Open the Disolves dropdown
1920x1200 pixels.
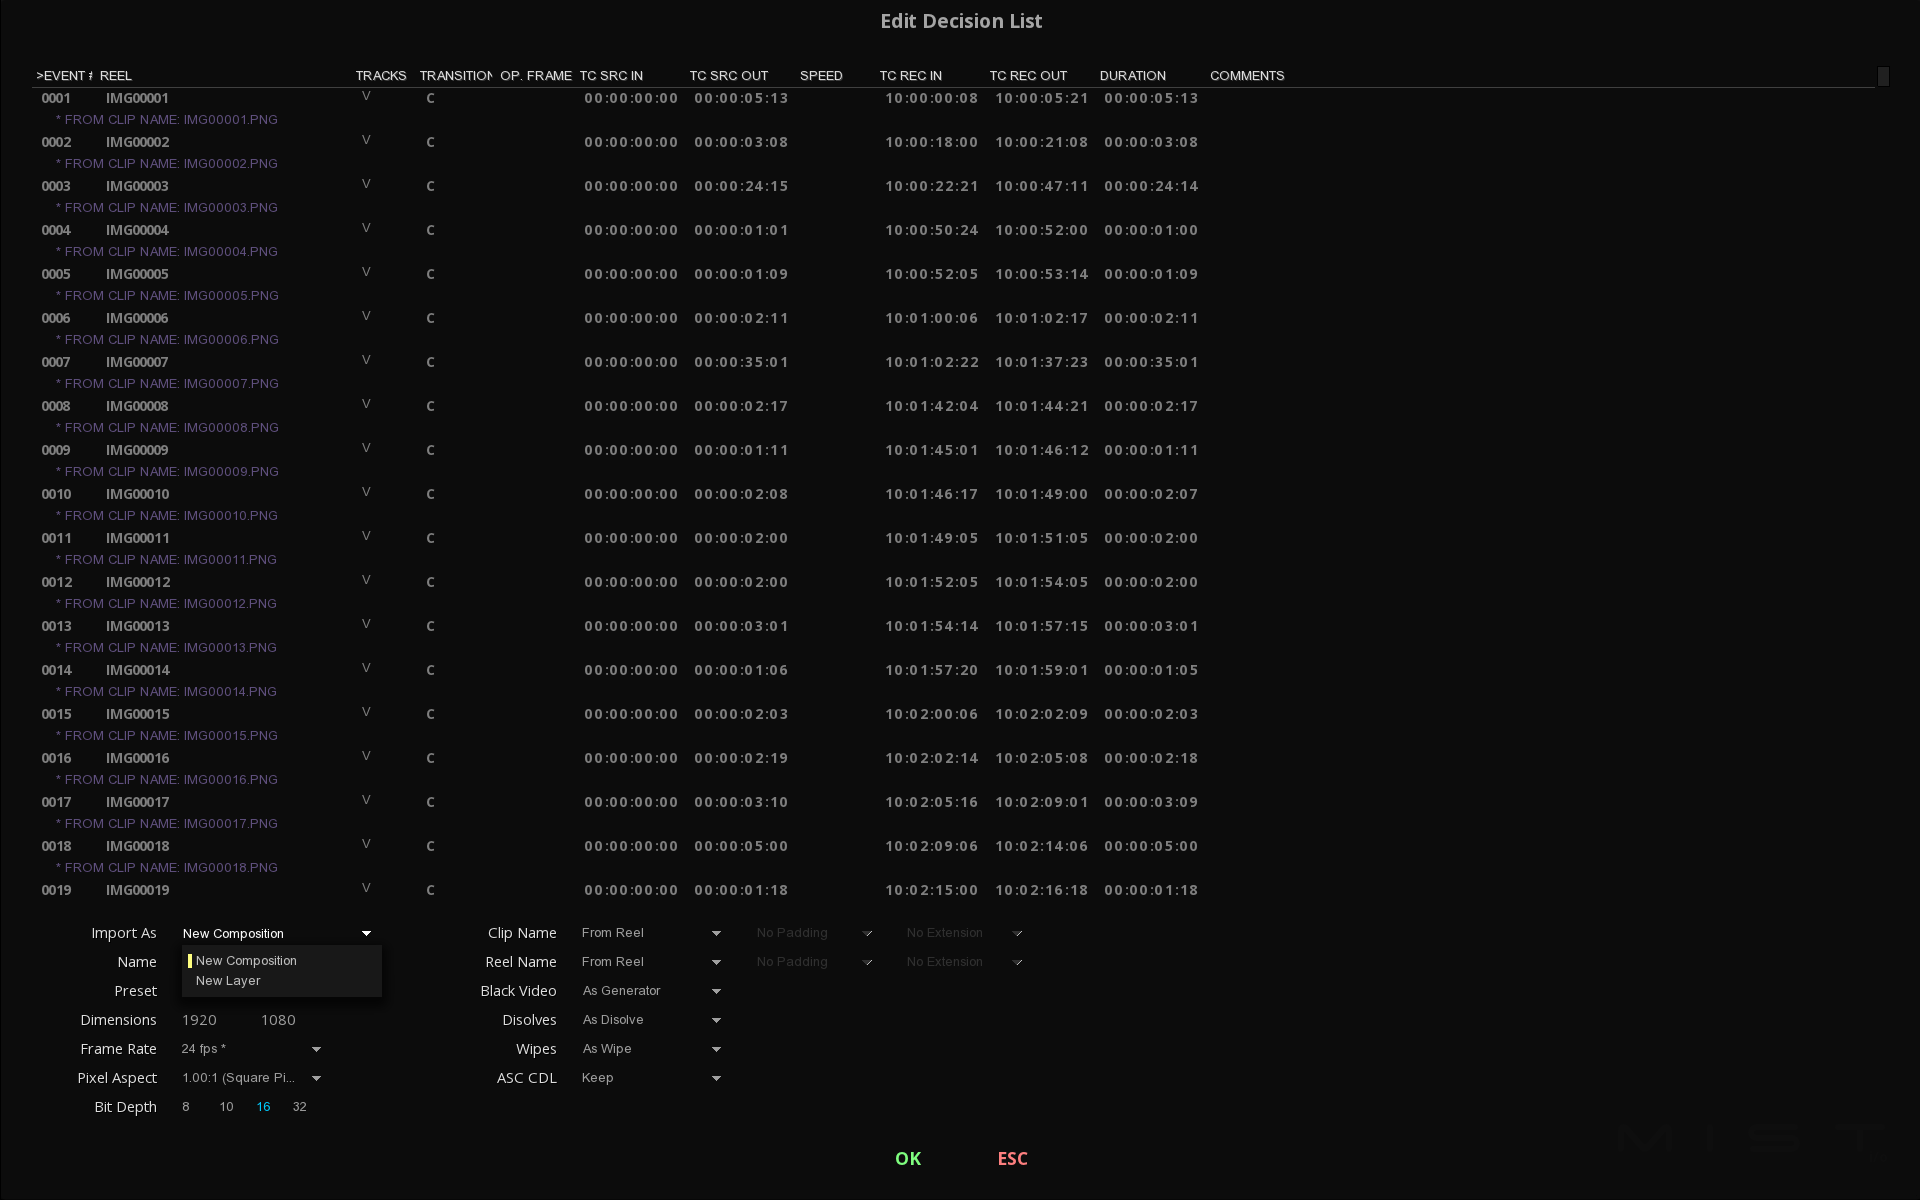[x=716, y=1020]
